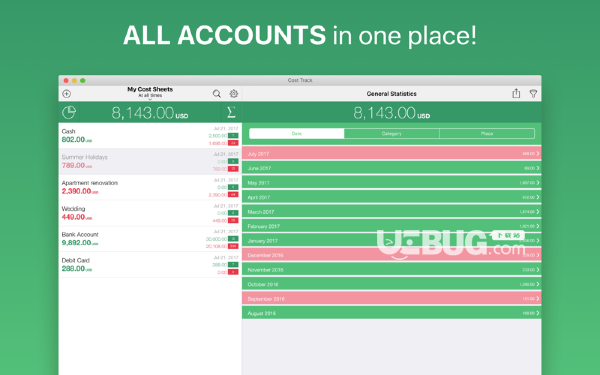Expand July 2017 chevron

click(x=538, y=153)
